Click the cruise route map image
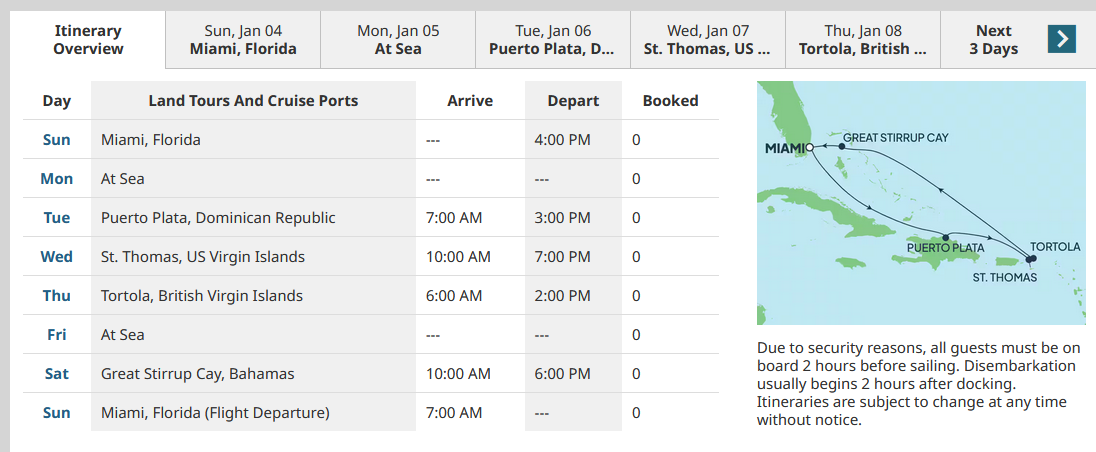 click(921, 203)
